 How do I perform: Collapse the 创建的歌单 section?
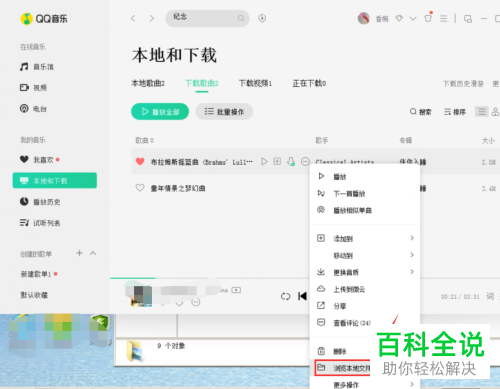tap(93, 253)
